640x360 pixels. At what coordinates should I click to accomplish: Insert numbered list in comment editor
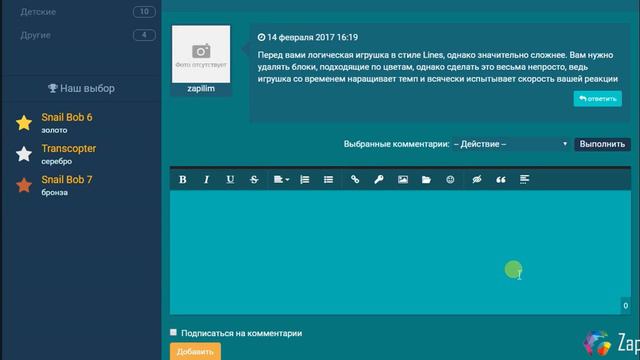click(x=304, y=180)
